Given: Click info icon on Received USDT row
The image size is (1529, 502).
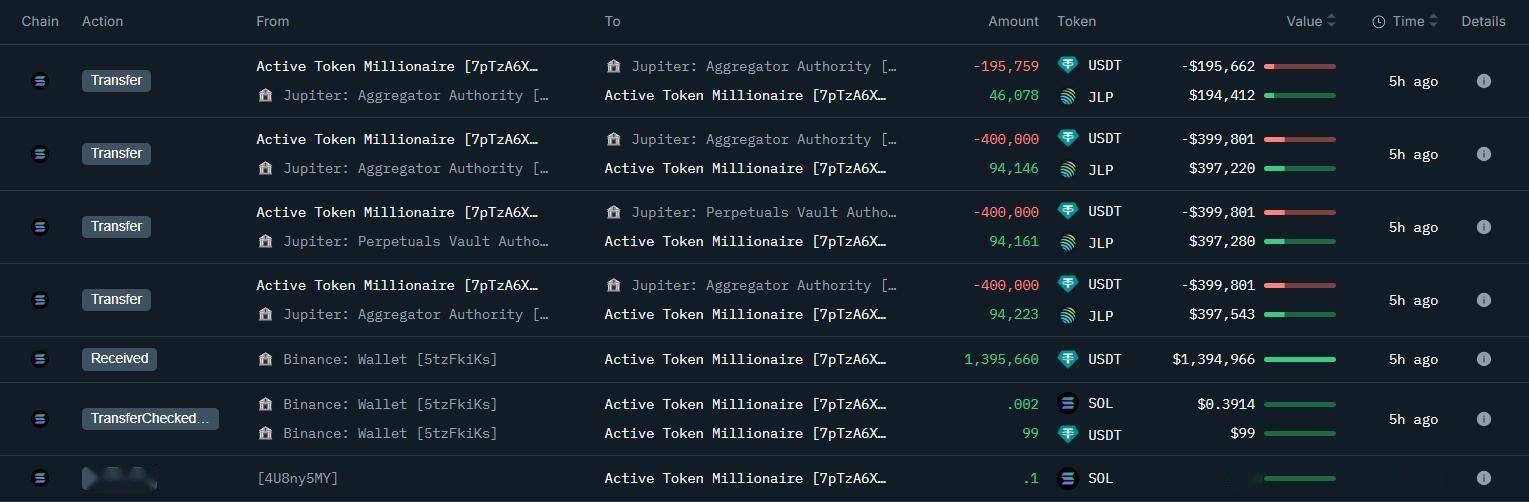Looking at the screenshot, I should 1483,359.
